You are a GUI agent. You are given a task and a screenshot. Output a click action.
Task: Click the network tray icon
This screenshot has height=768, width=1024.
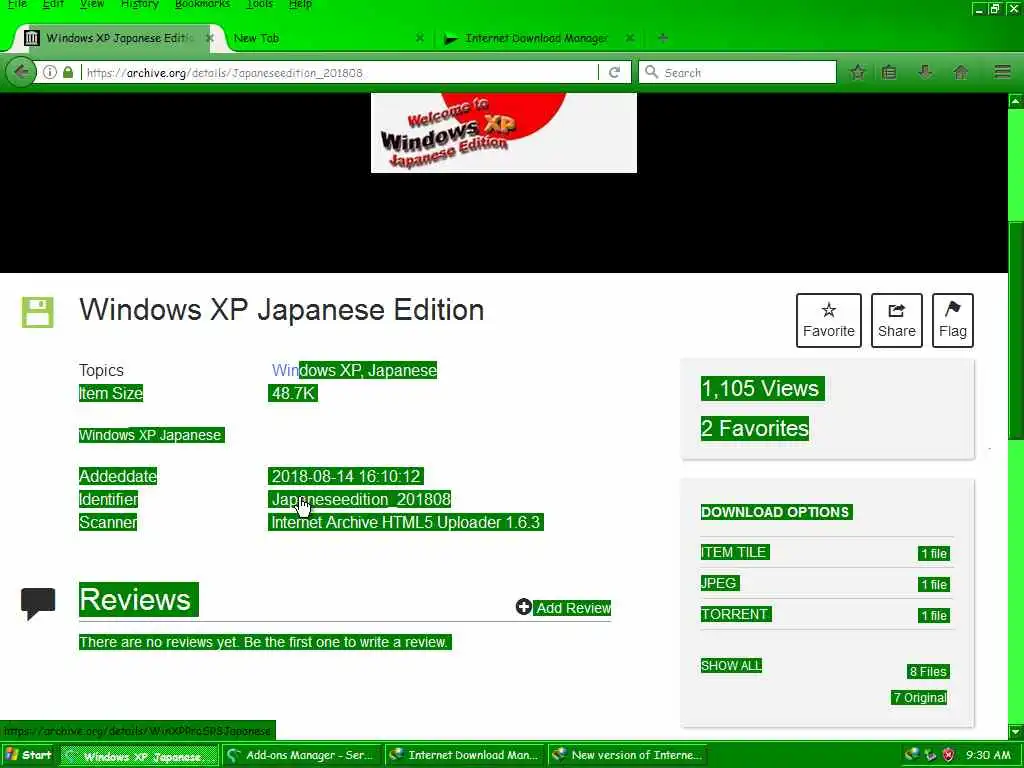coord(931,755)
